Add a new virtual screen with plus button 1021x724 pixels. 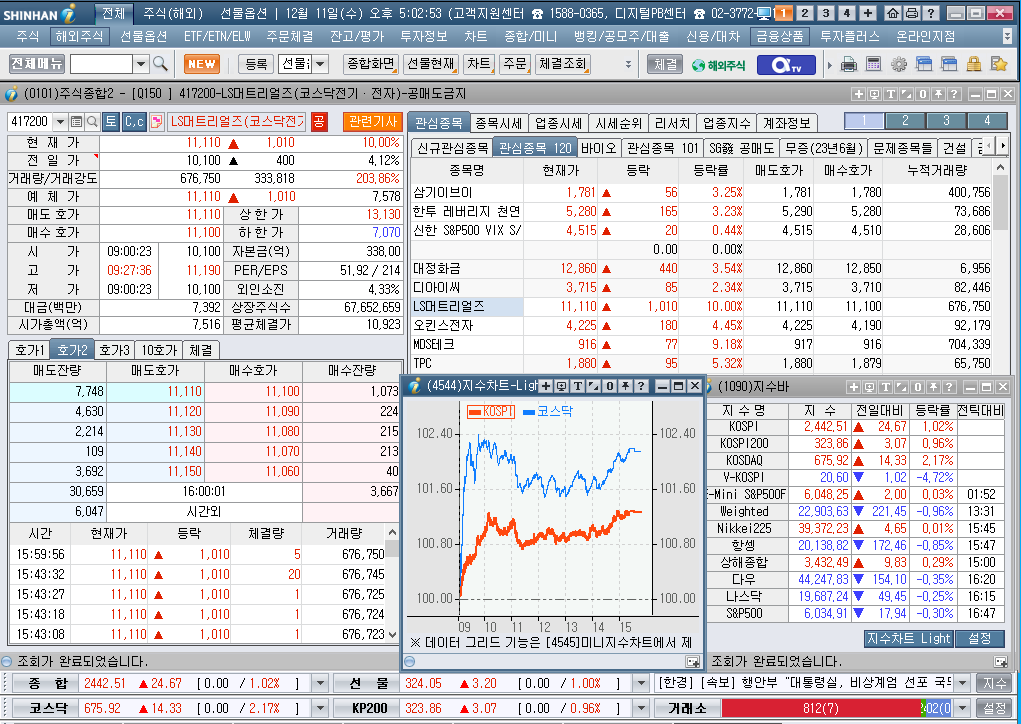(867, 12)
